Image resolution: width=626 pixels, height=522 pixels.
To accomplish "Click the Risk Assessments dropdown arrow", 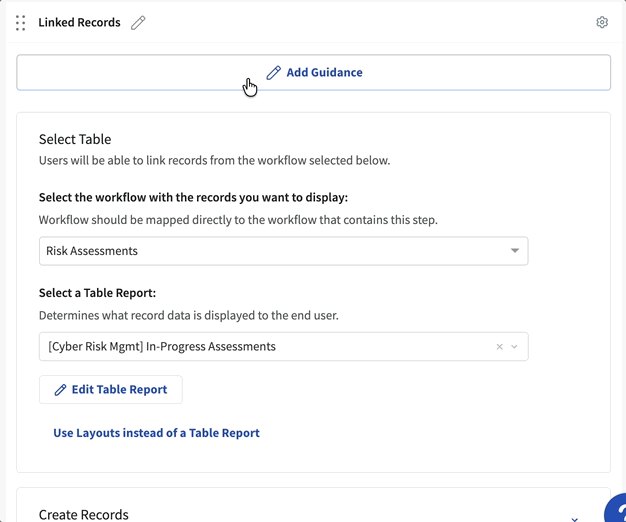I will click(x=515, y=251).
